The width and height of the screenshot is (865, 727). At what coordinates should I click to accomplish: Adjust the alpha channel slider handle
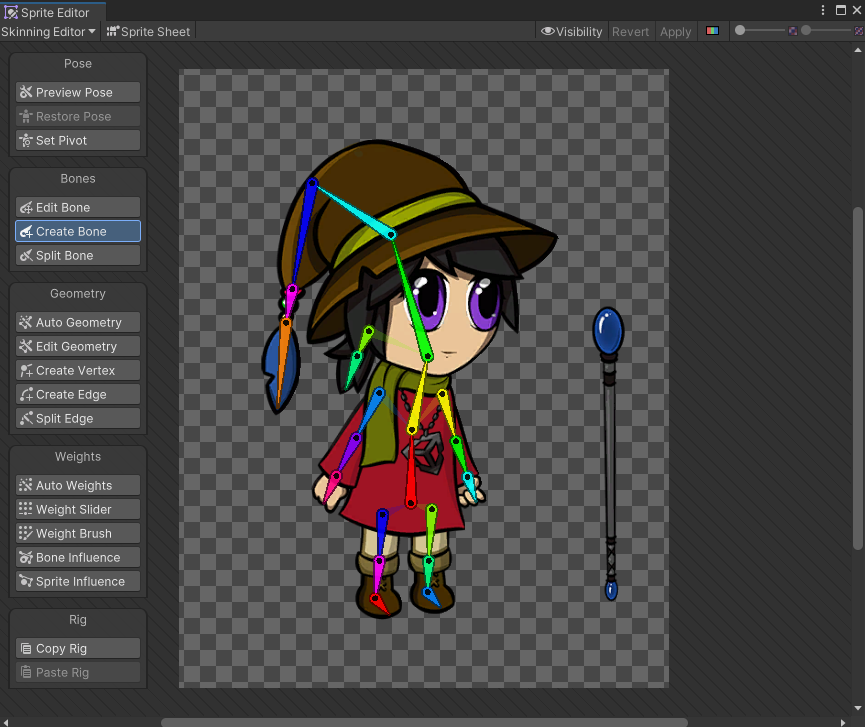[740, 30]
